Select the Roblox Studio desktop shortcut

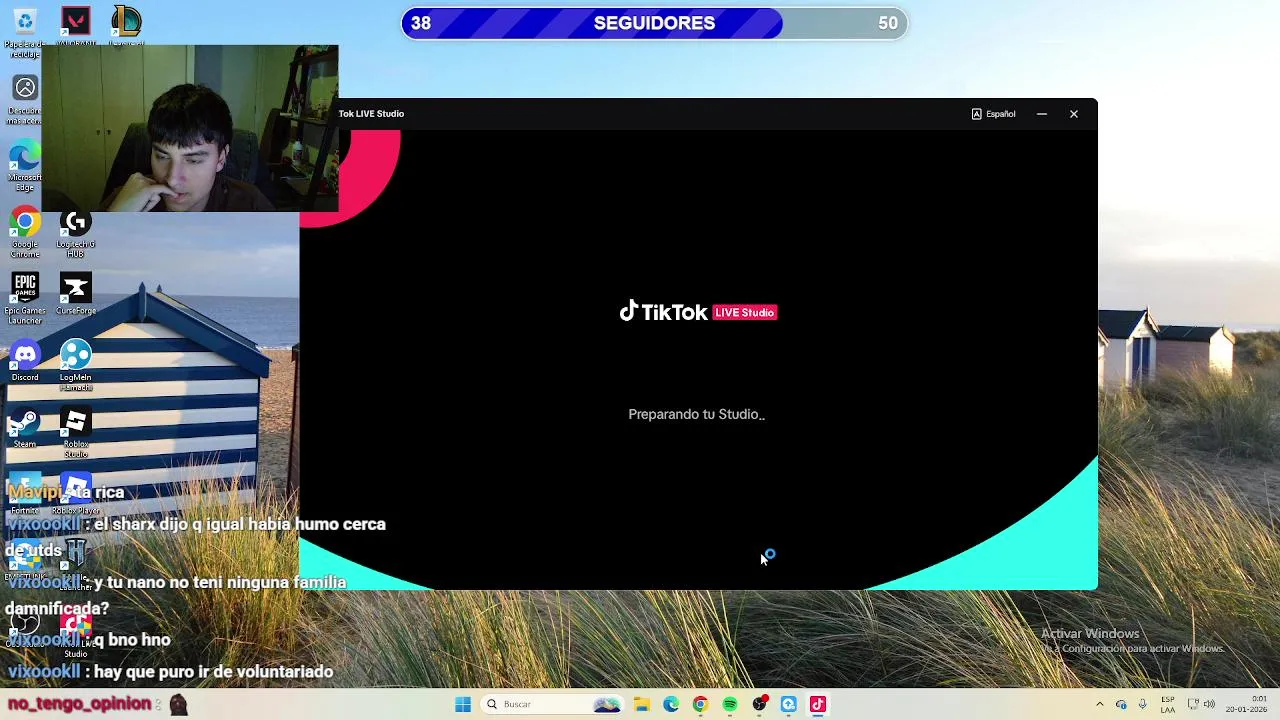coord(75,432)
